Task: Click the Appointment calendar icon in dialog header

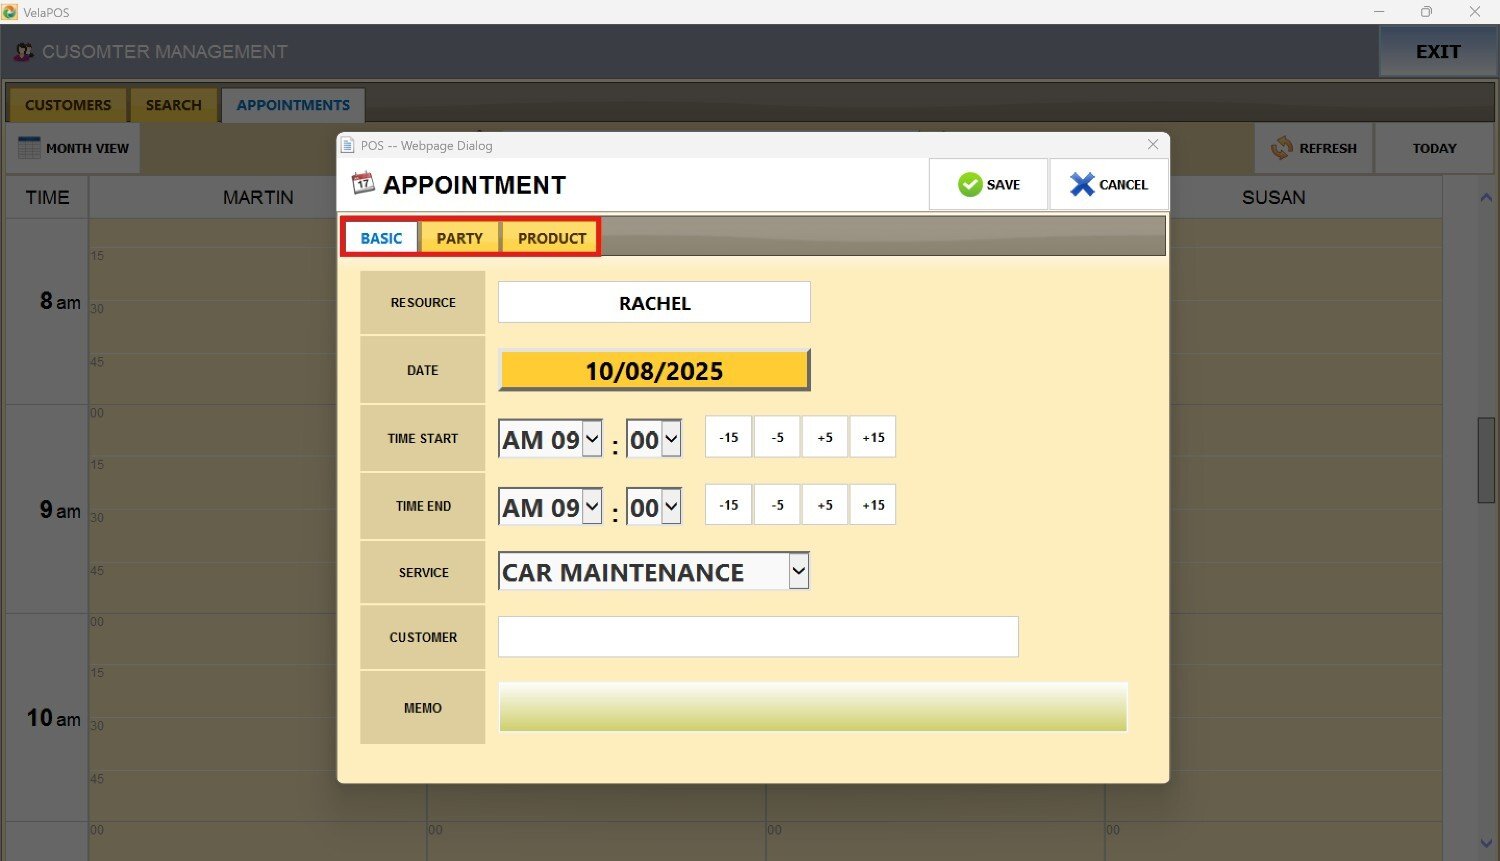Action: point(363,183)
